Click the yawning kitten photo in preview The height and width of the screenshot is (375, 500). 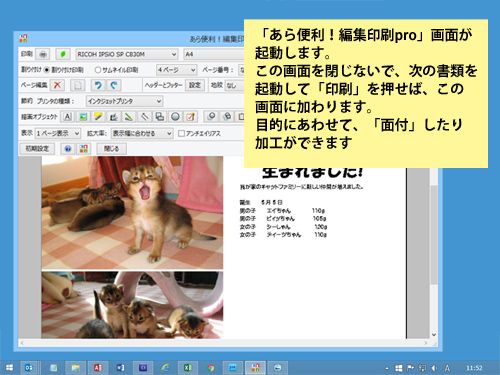point(132,212)
